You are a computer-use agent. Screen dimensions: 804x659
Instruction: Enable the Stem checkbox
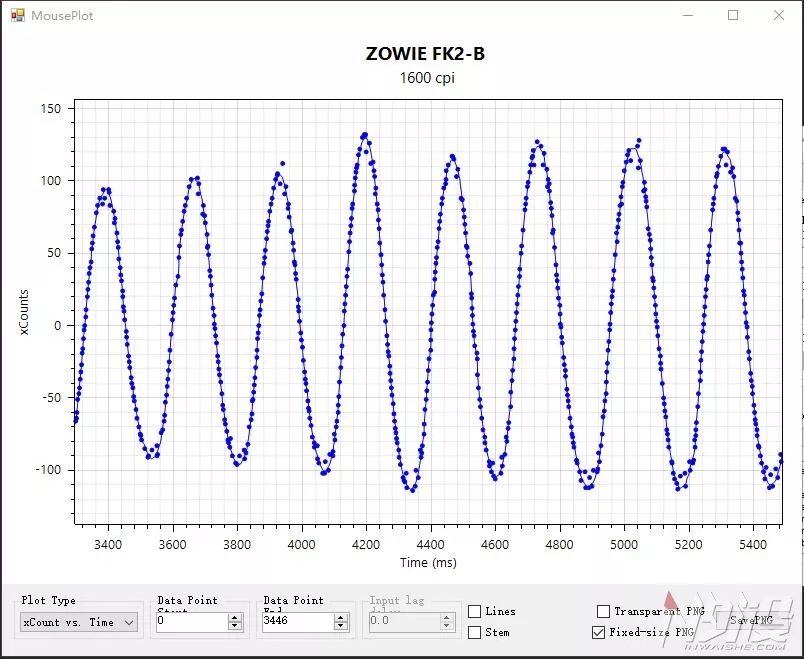pos(475,633)
